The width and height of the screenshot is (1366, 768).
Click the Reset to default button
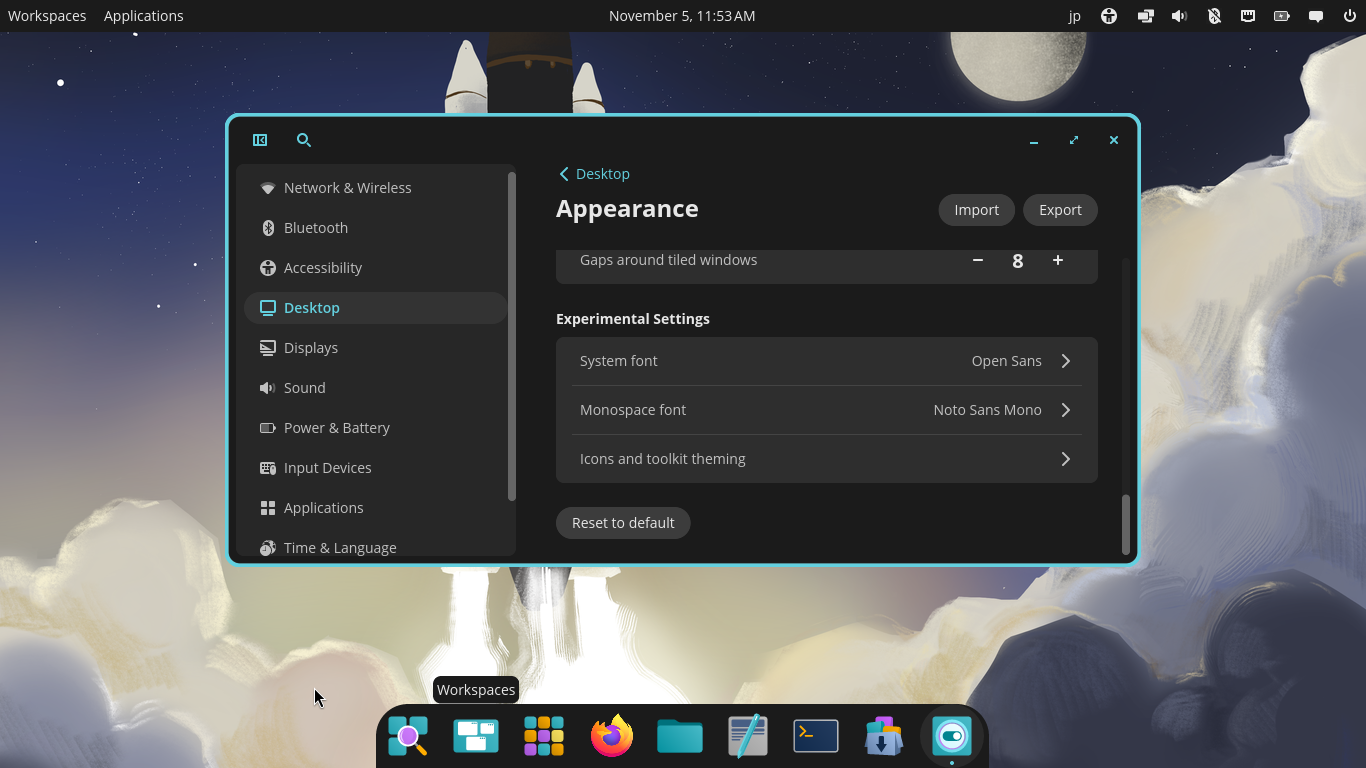tap(623, 523)
